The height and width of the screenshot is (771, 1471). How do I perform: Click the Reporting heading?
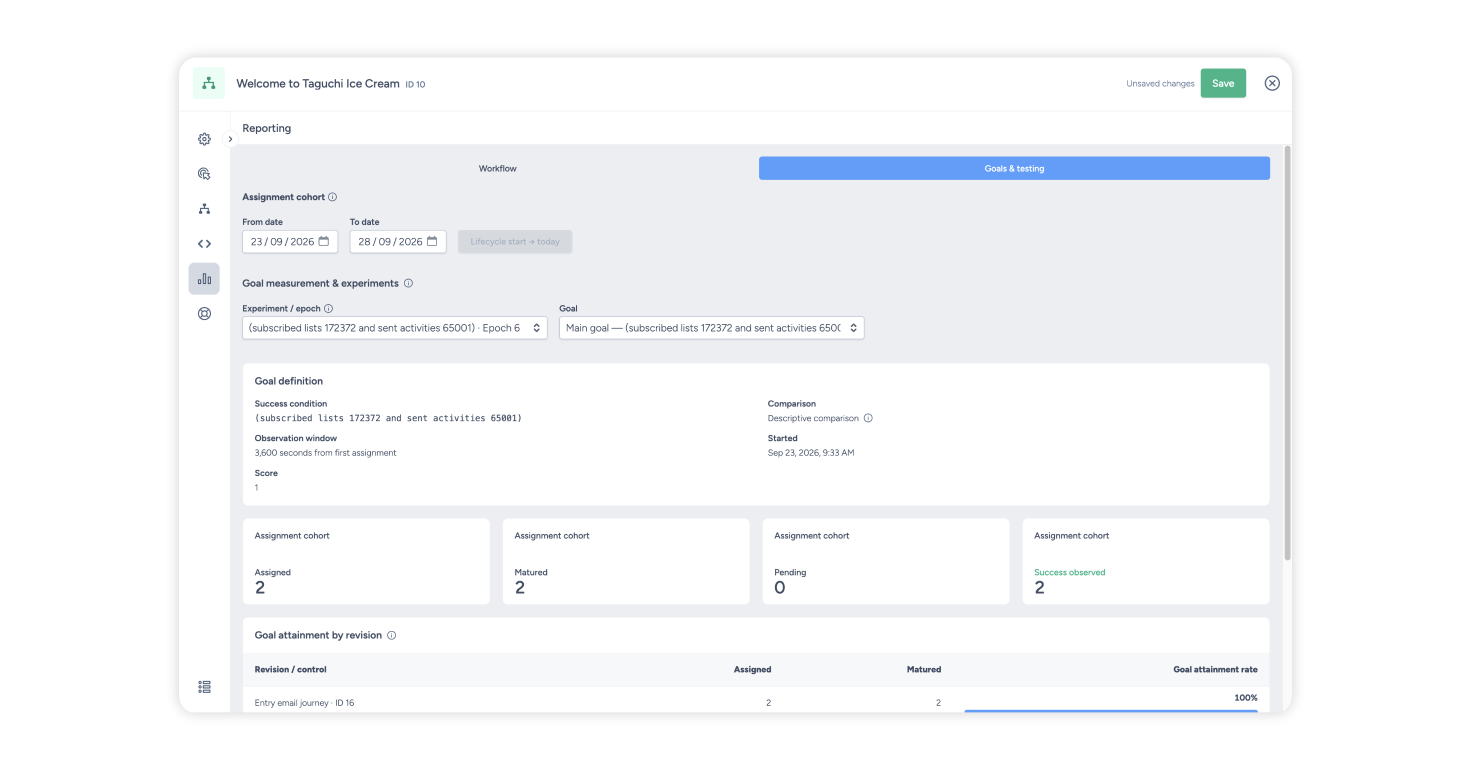[x=267, y=128]
